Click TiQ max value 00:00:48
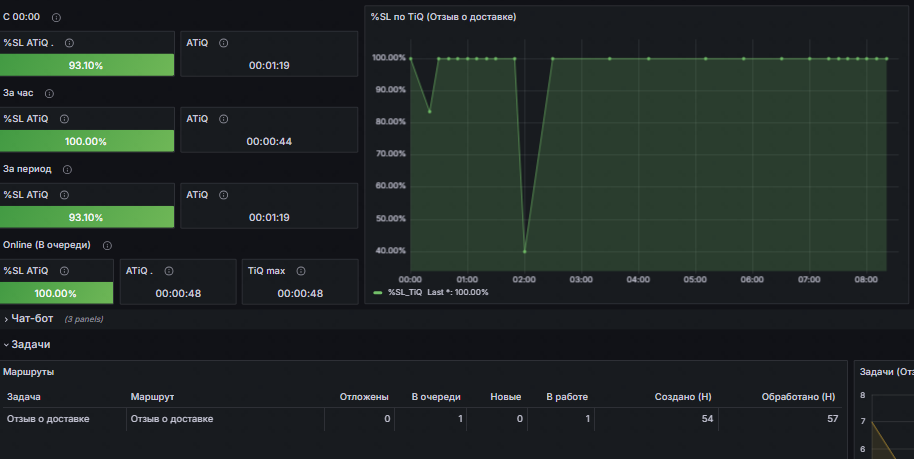 (300, 293)
